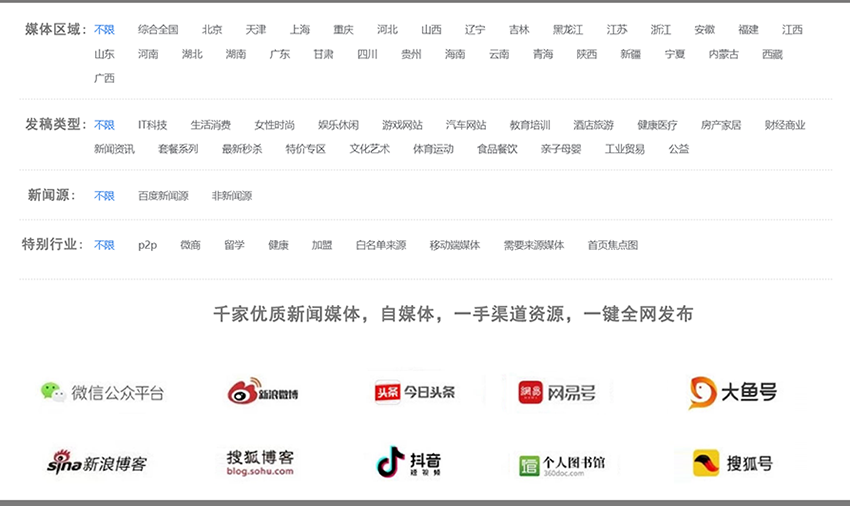Select the 重庆 region filter
Image resolution: width=850 pixels, height=506 pixels.
pos(344,29)
